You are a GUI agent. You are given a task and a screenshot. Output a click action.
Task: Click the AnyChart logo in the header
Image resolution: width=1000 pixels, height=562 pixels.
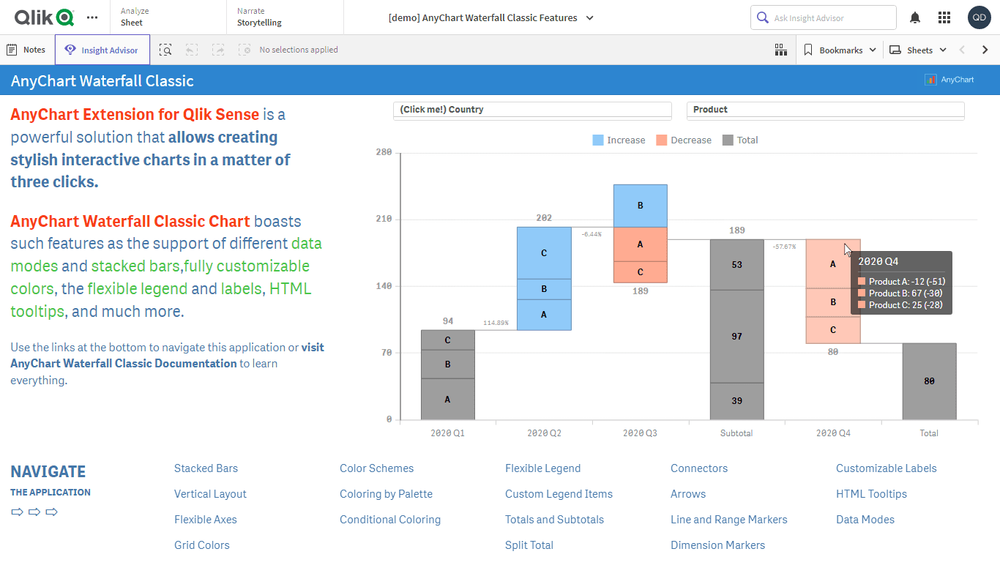pyautogui.click(x=950, y=80)
